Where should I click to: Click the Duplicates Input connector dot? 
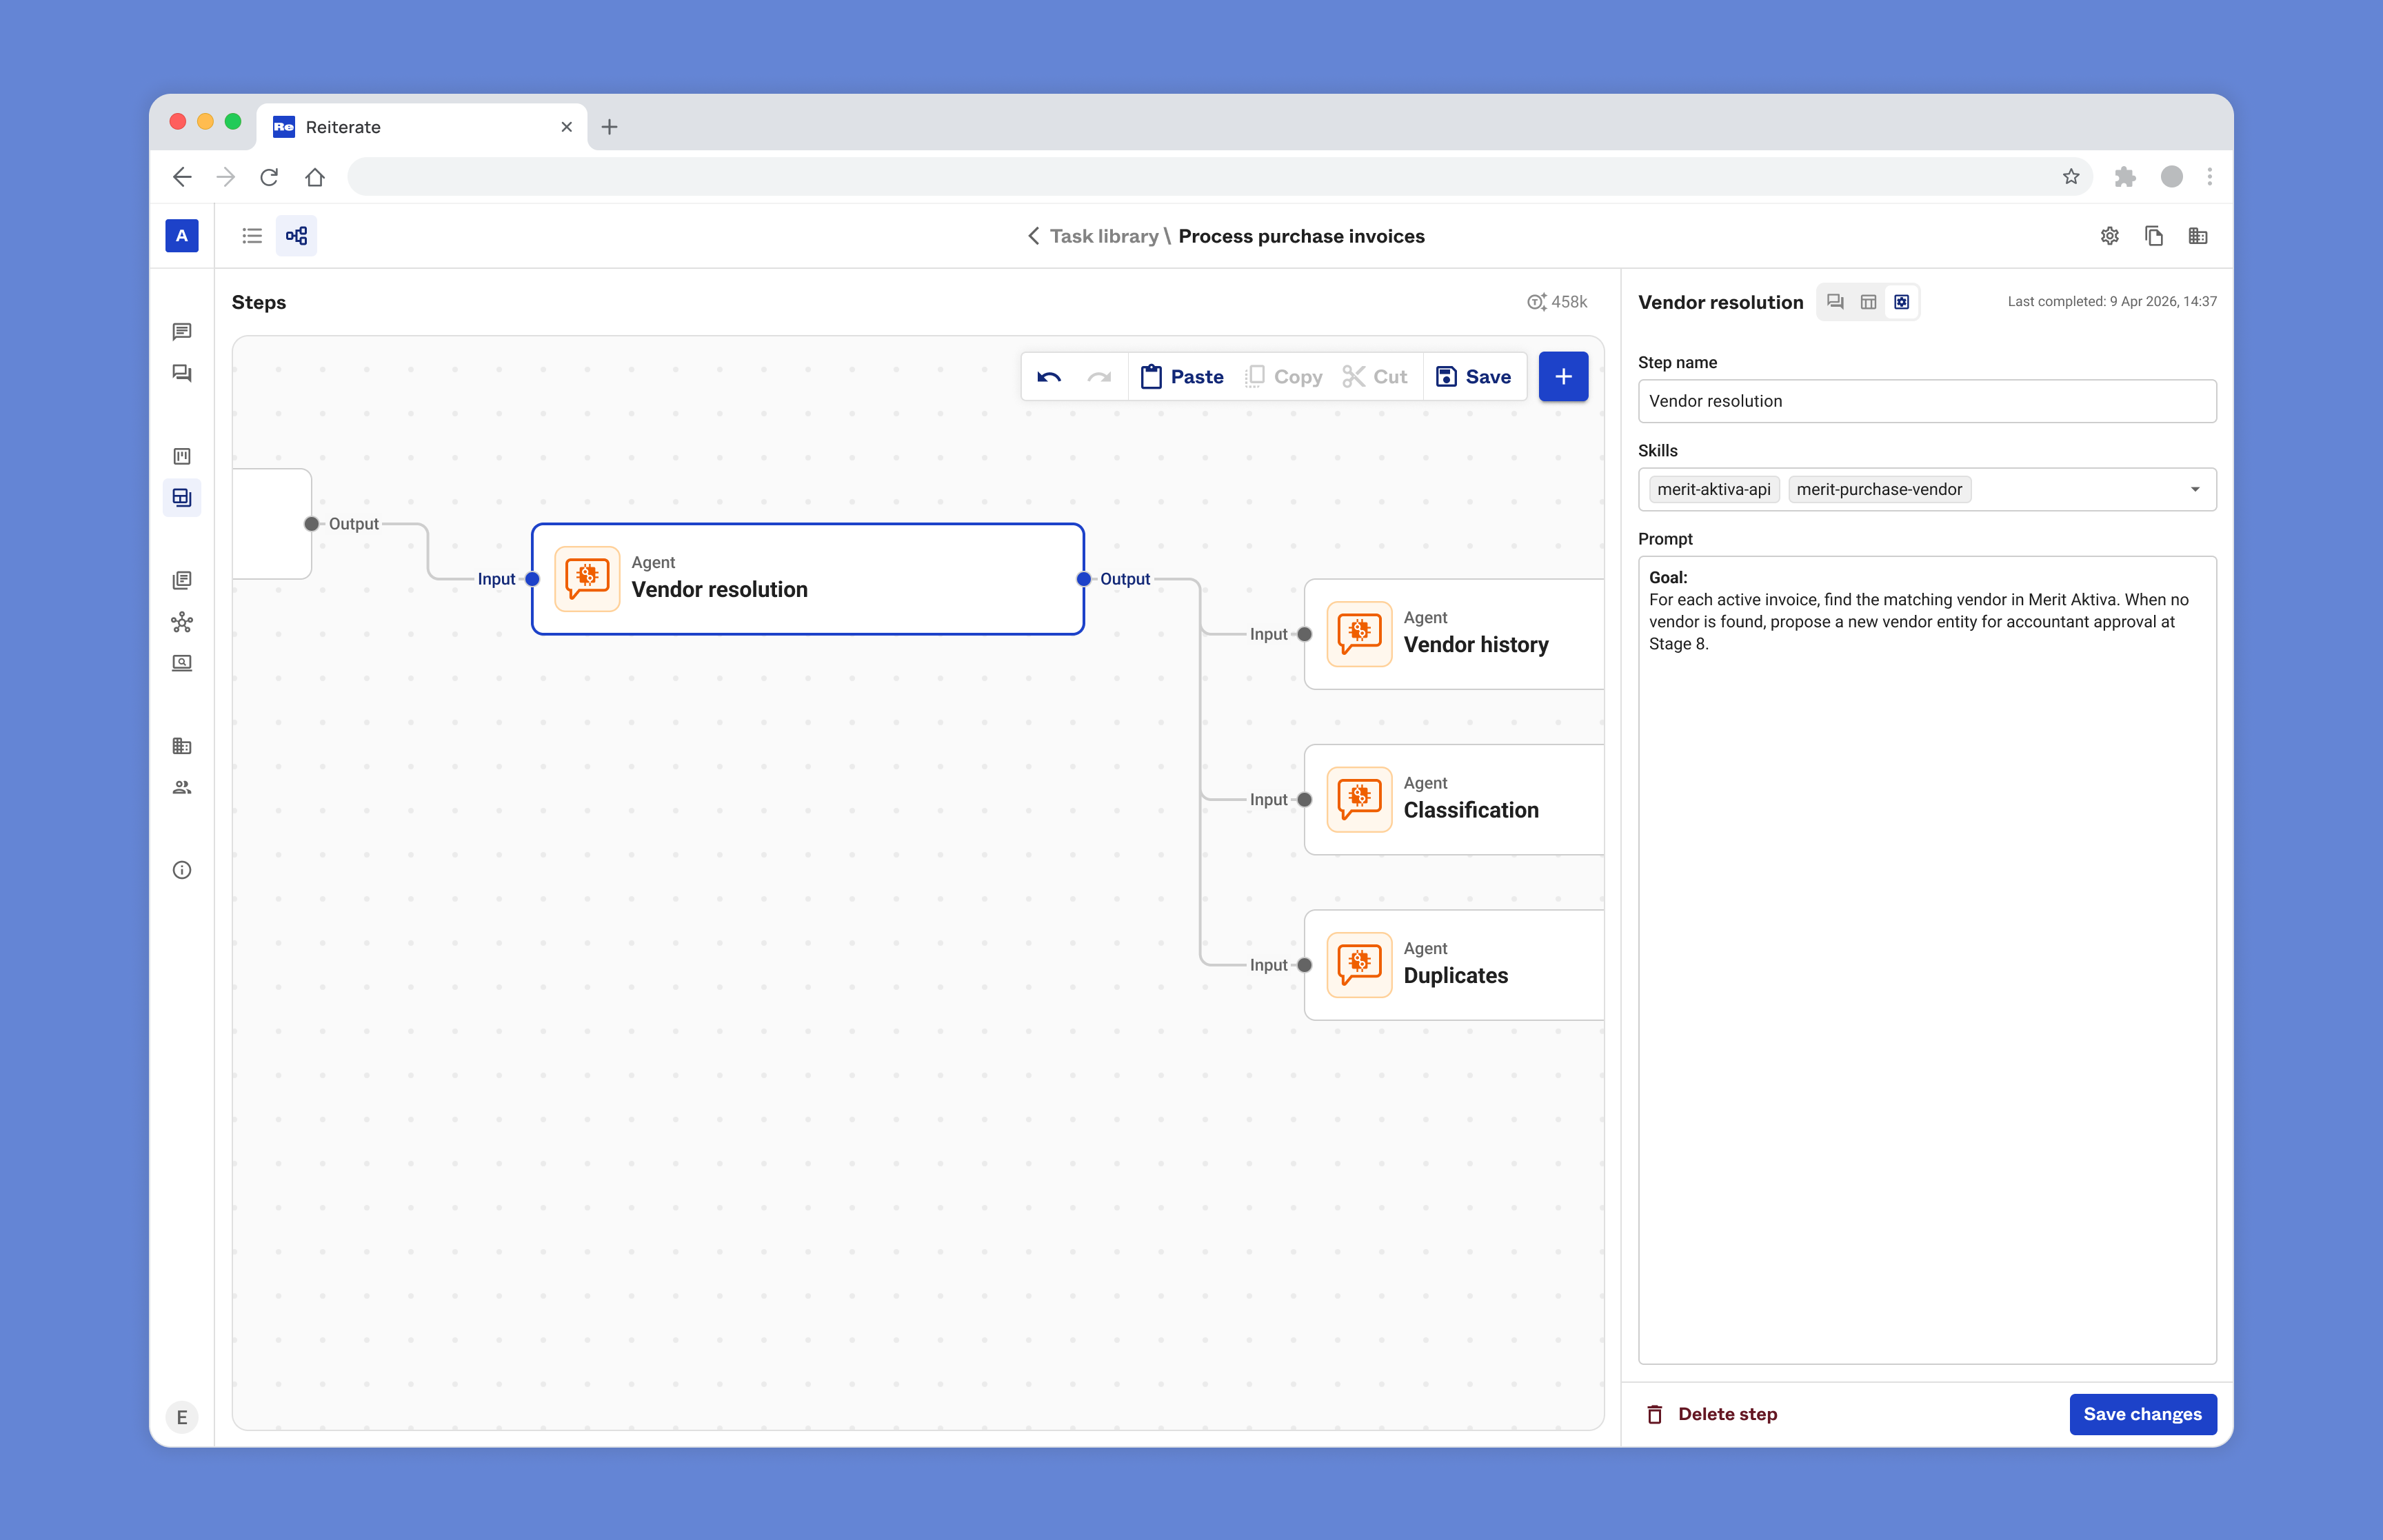[1305, 965]
